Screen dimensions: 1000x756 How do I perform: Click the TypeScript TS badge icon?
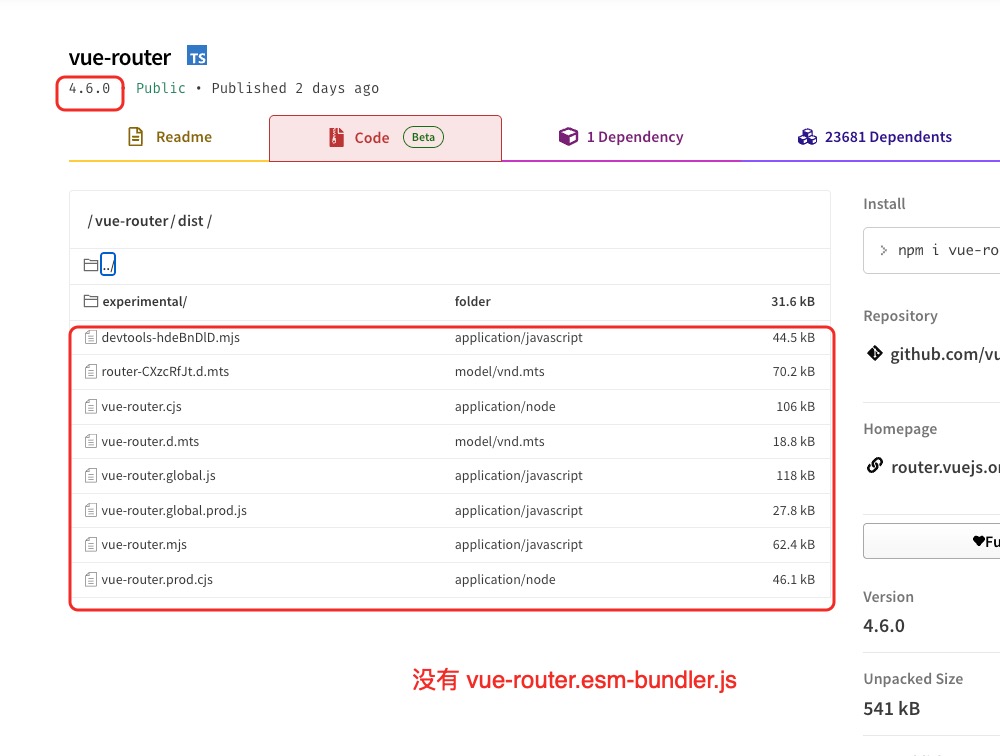197,56
